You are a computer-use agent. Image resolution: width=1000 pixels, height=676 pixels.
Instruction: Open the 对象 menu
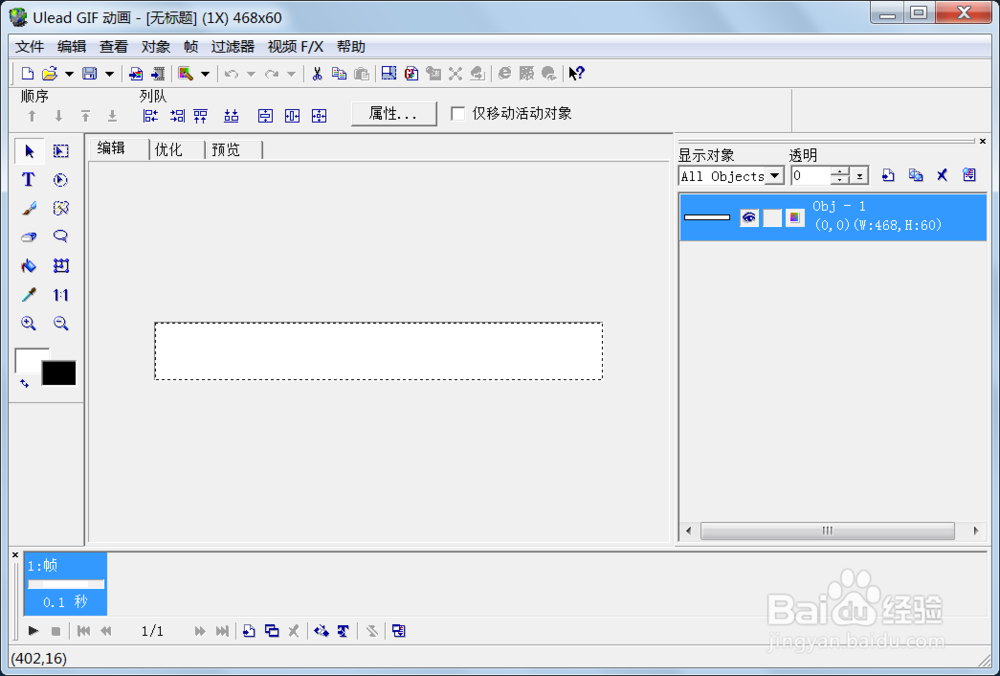tap(156, 47)
